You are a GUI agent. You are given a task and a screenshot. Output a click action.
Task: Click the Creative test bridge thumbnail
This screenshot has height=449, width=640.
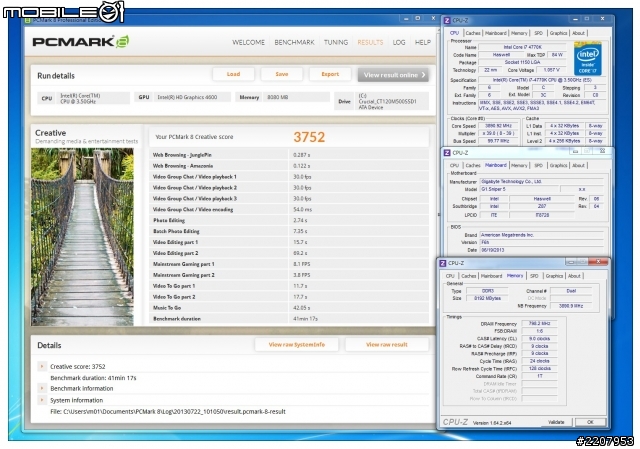[82, 237]
